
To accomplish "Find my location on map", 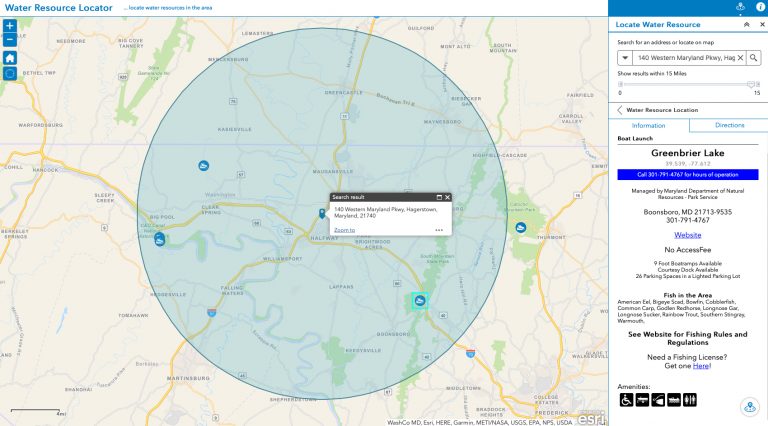I will click(10, 74).
